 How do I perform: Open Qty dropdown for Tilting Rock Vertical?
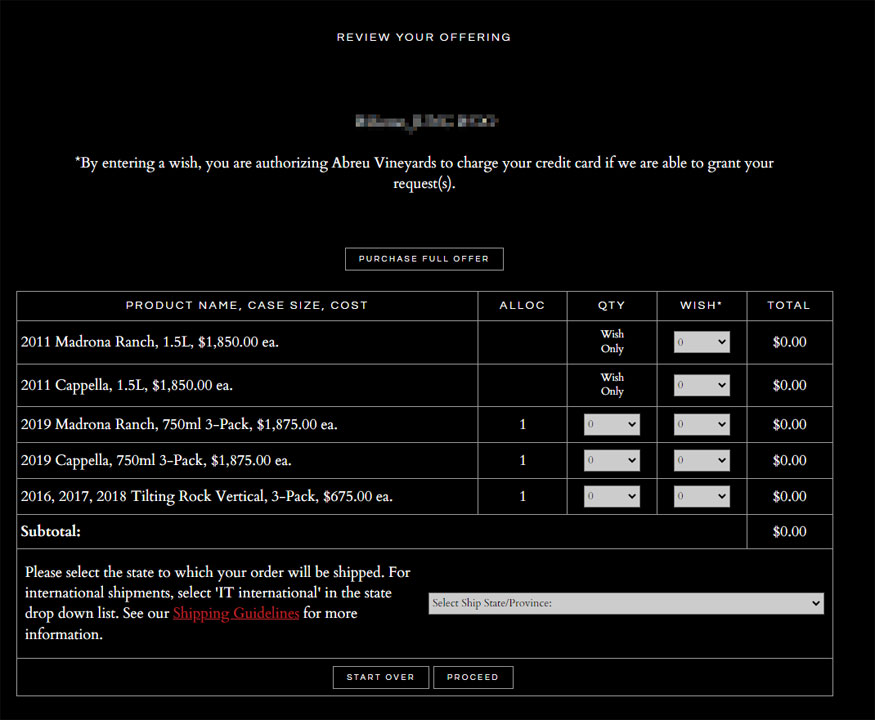612,496
